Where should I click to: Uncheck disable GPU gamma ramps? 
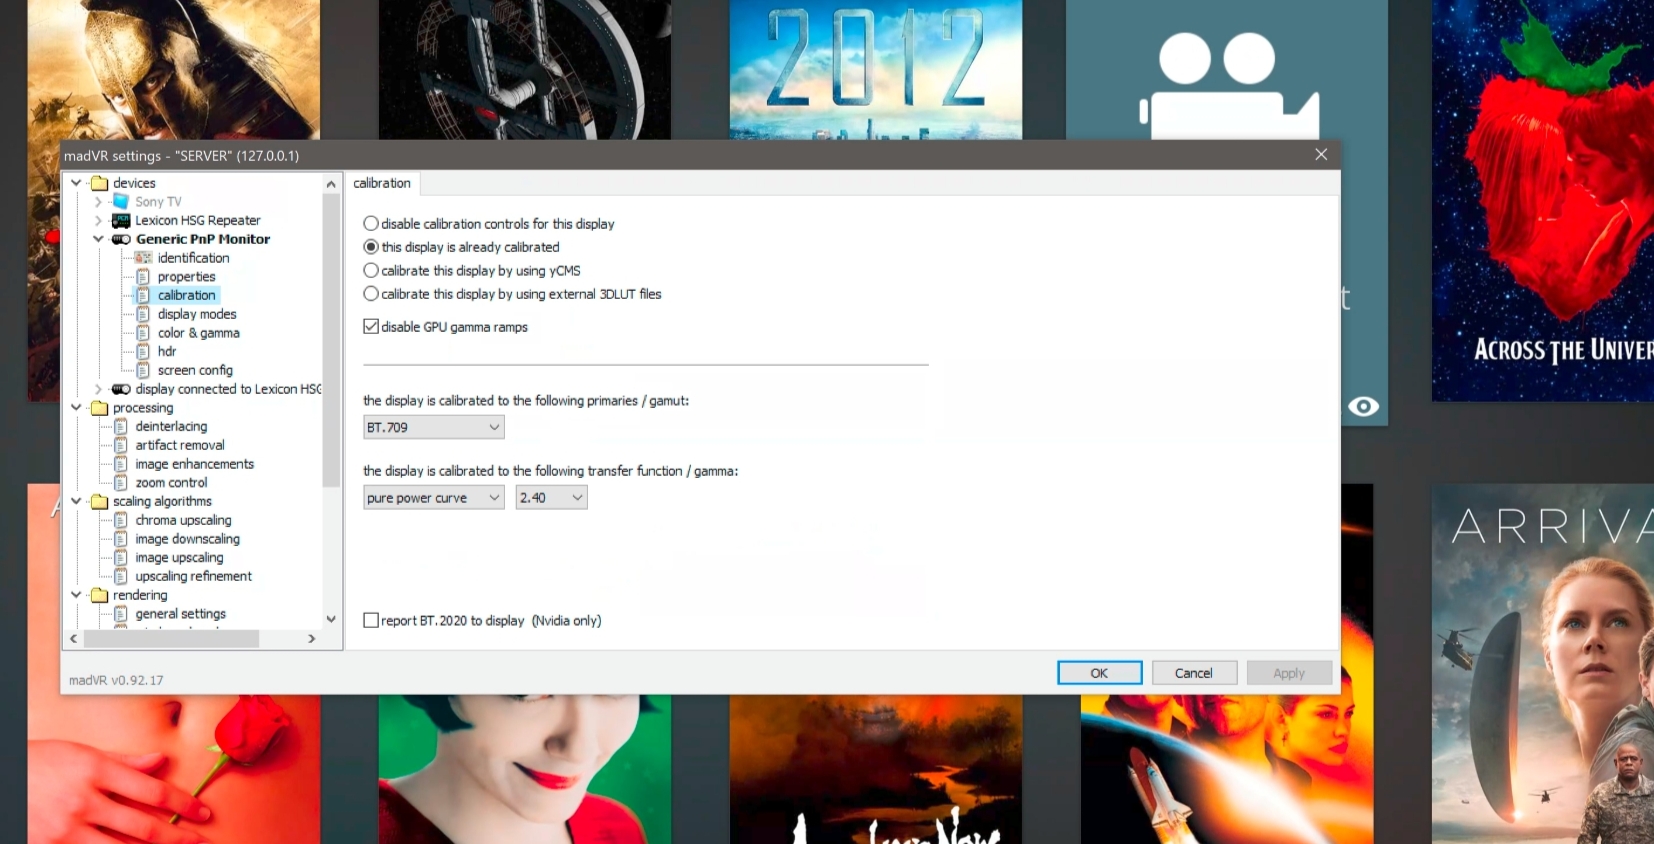371,327
